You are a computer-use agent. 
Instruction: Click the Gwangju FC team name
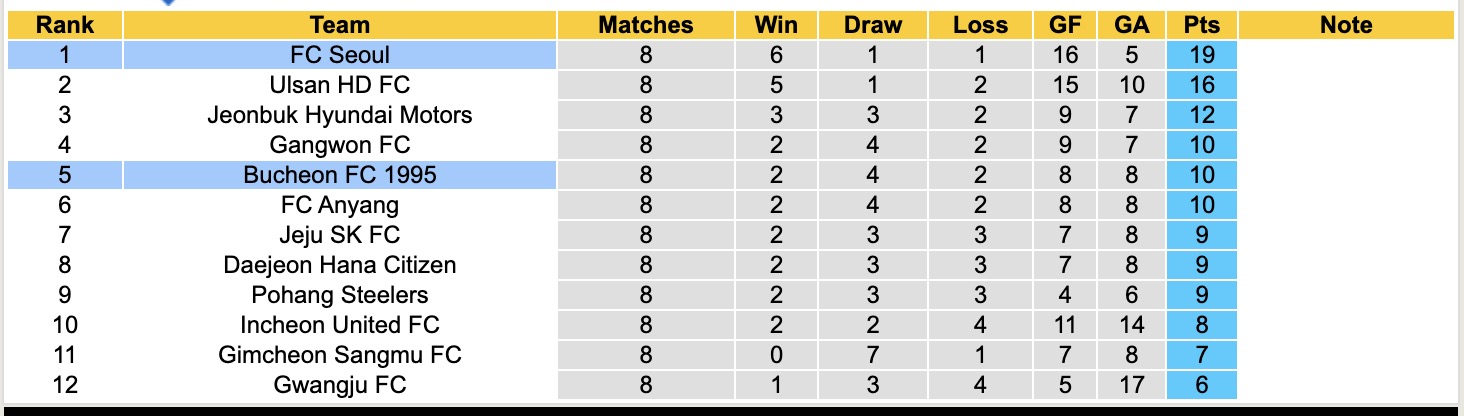(x=340, y=385)
